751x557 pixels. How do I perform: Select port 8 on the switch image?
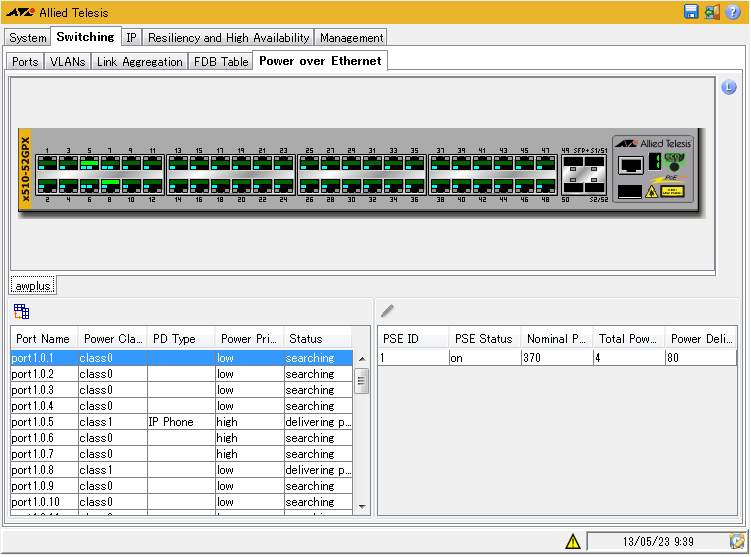click(111, 185)
